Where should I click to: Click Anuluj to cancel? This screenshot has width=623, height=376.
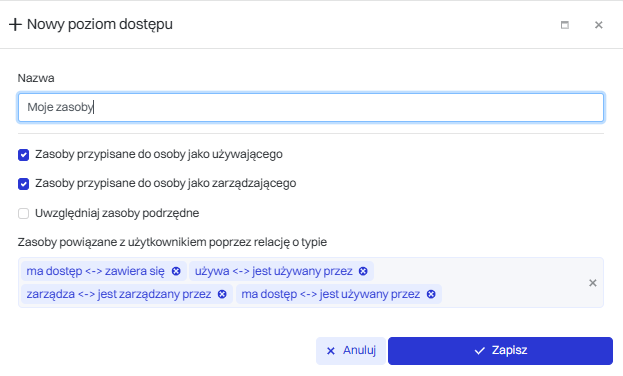click(351, 351)
